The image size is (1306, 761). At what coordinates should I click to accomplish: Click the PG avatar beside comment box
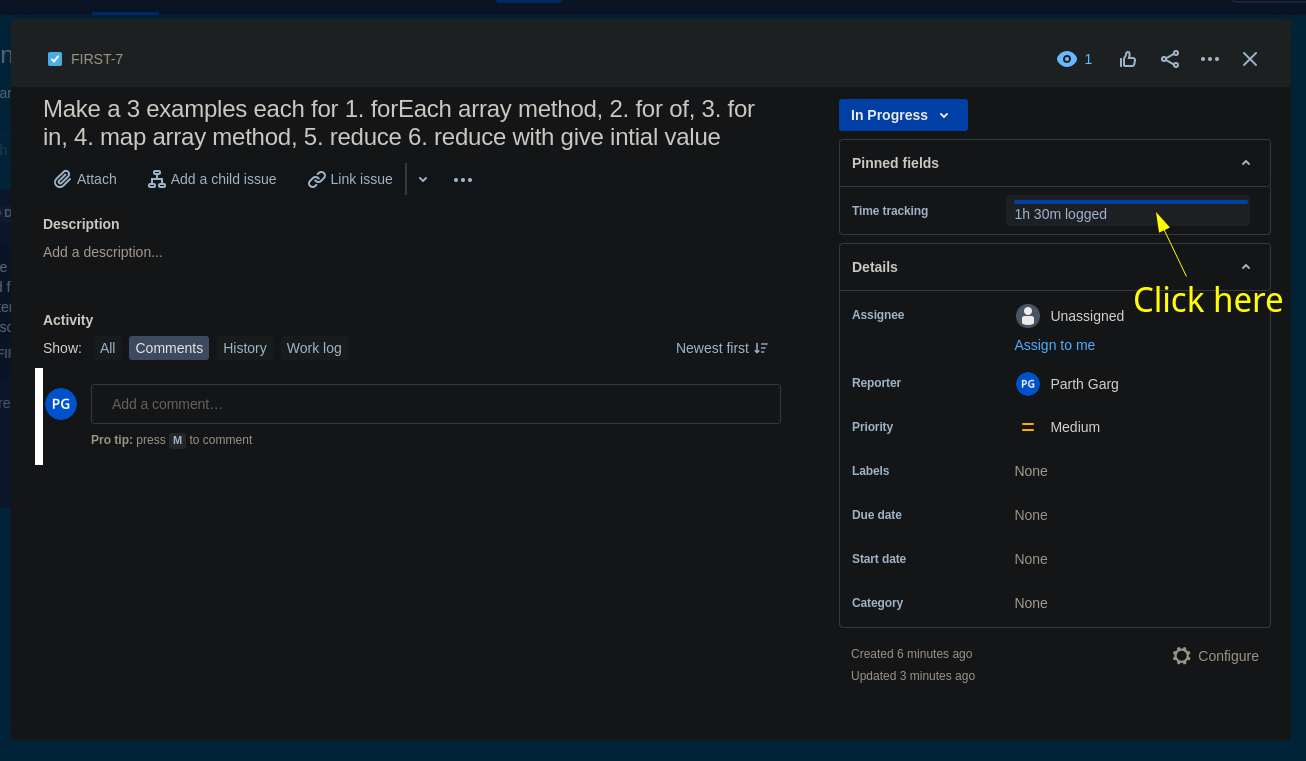click(61, 404)
